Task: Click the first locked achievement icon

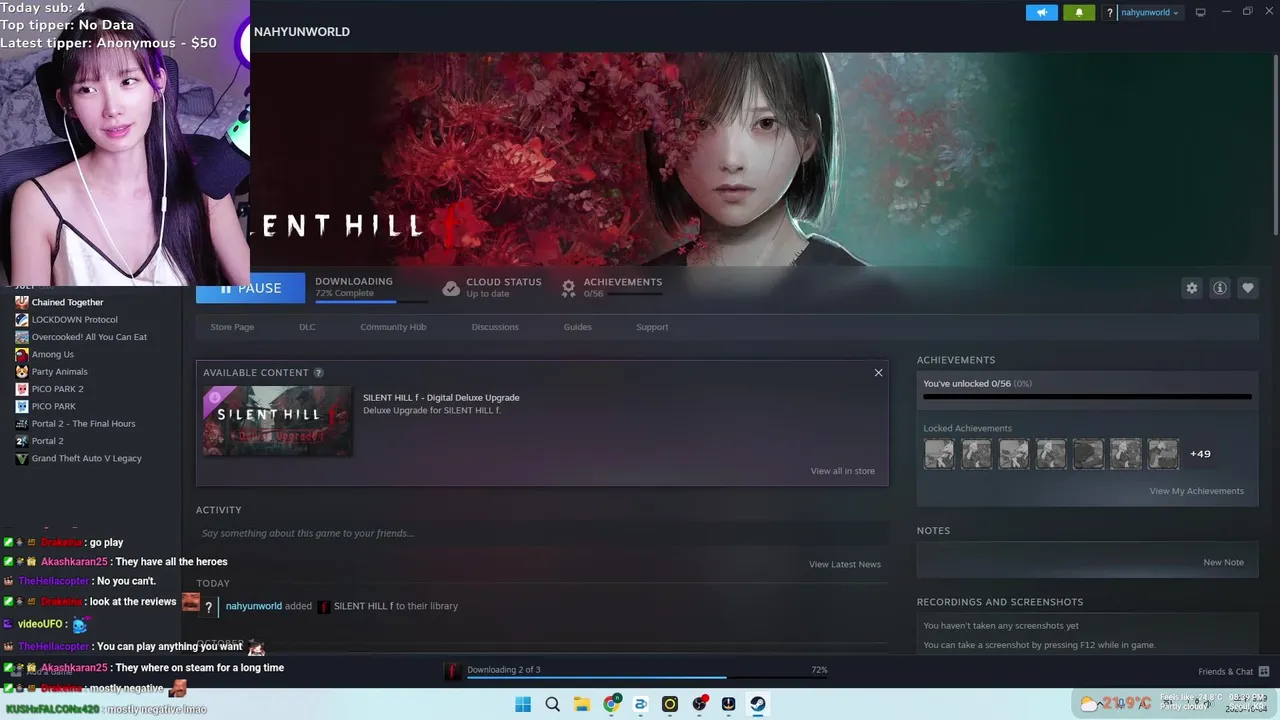Action: [939, 454]
